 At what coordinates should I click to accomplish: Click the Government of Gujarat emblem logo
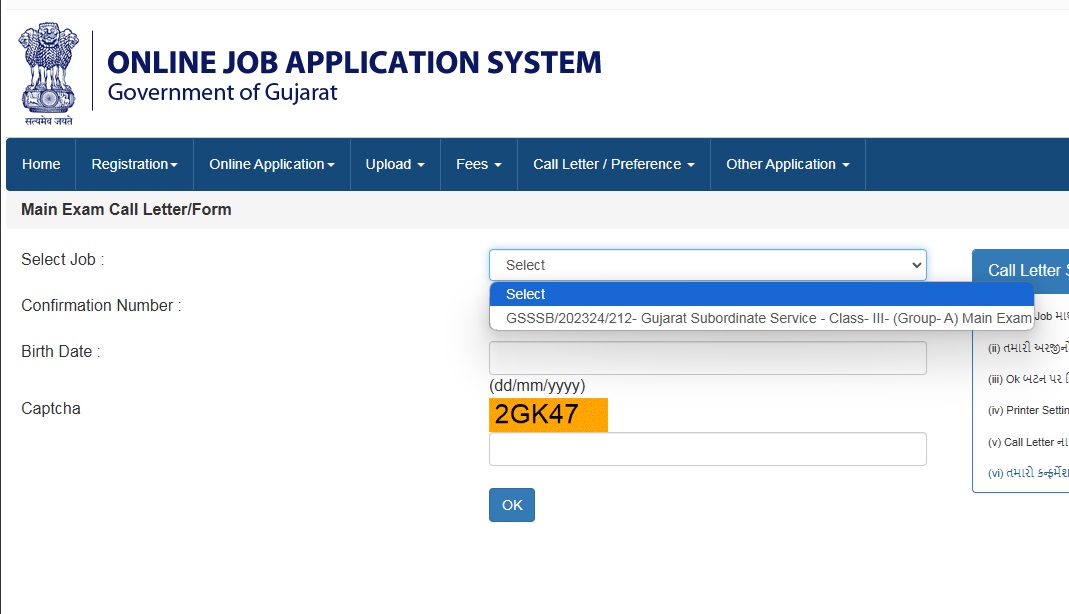48,74
